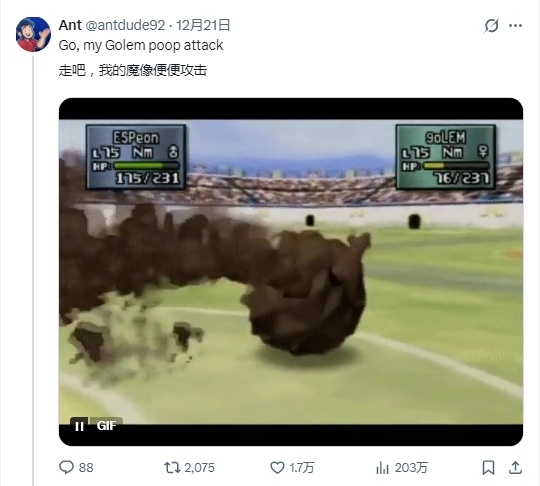
Task: Click the reply speech bubble icon
Action: [x=66, y=467]
